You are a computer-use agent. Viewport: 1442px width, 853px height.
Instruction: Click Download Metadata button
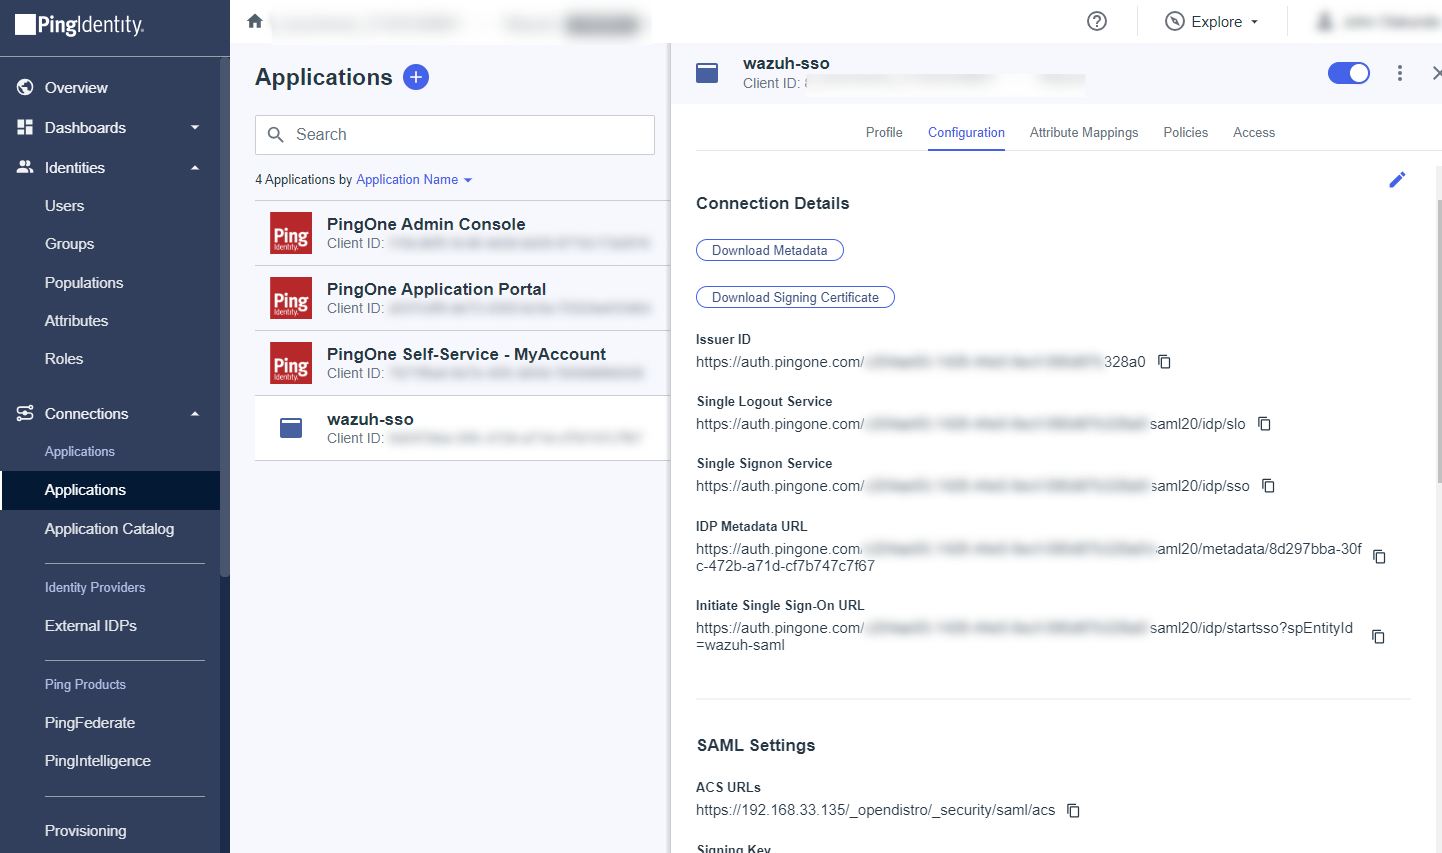769,250
